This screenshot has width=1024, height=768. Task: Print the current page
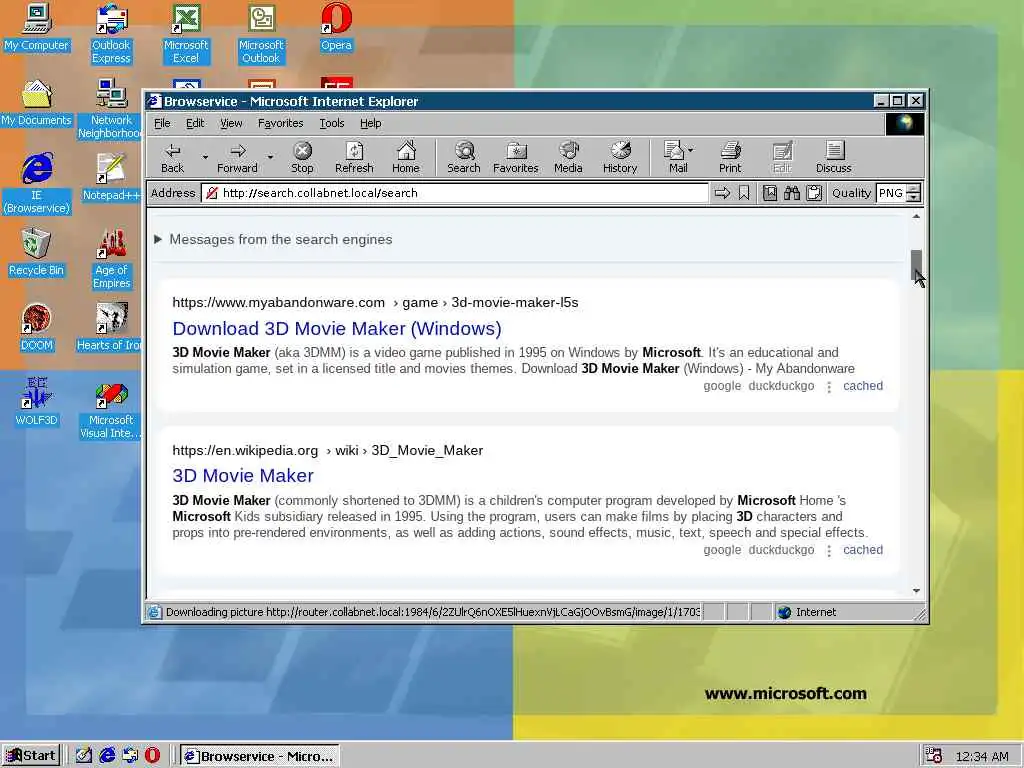point(730,157)
